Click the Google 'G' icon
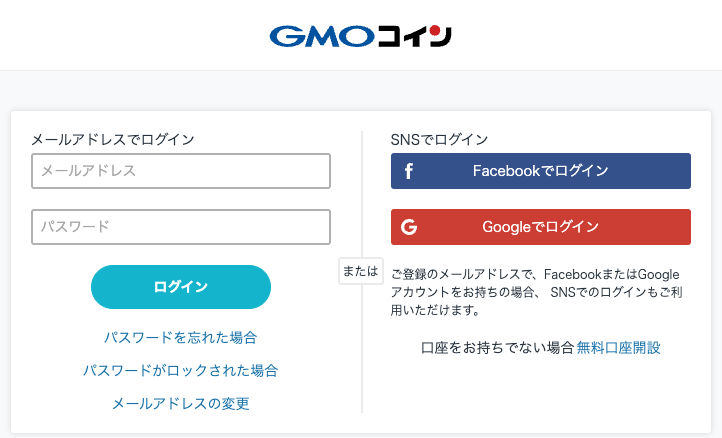 [x=409, y=227]
